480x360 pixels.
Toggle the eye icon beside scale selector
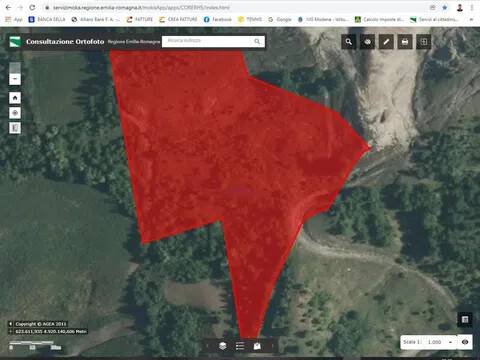465,342
